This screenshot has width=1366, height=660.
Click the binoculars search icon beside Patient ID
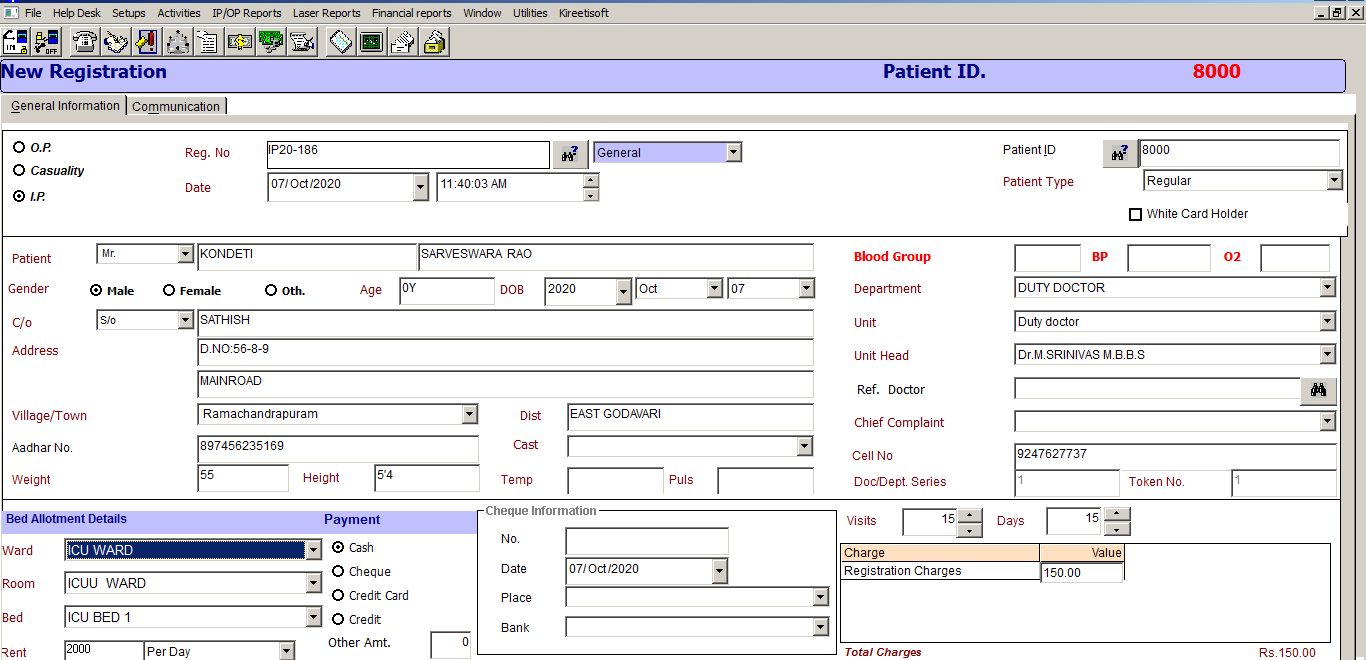(1120, 153)
